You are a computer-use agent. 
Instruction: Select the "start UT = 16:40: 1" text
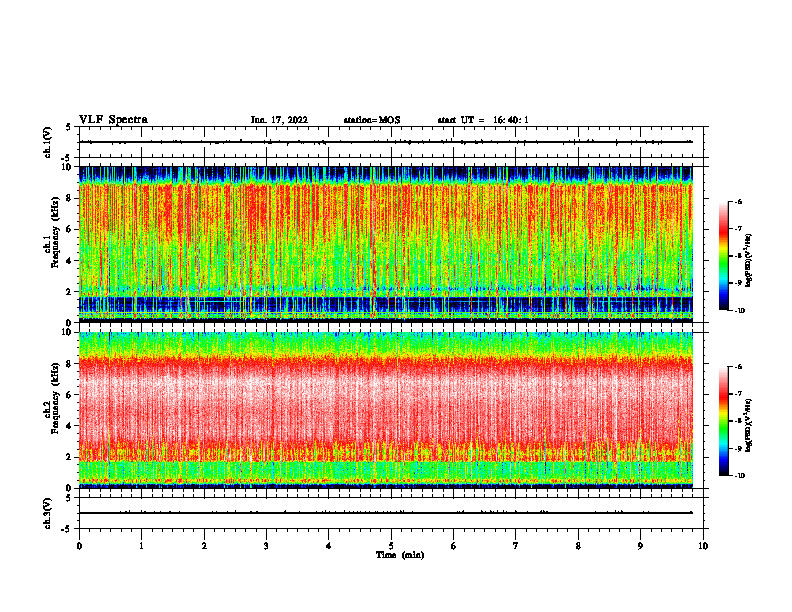coord(483,120)
